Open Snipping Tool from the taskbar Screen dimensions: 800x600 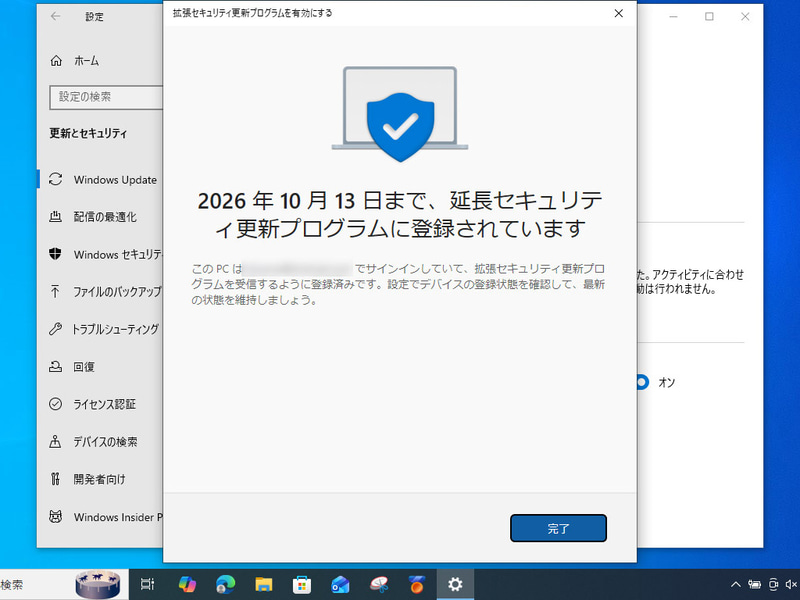[x=379, y=584]
